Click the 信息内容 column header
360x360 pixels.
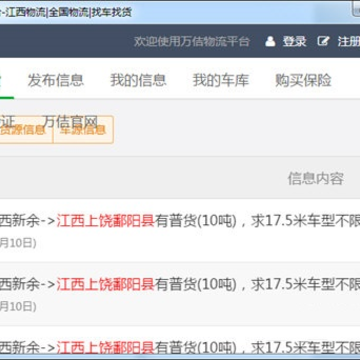(x=315, y=179)
